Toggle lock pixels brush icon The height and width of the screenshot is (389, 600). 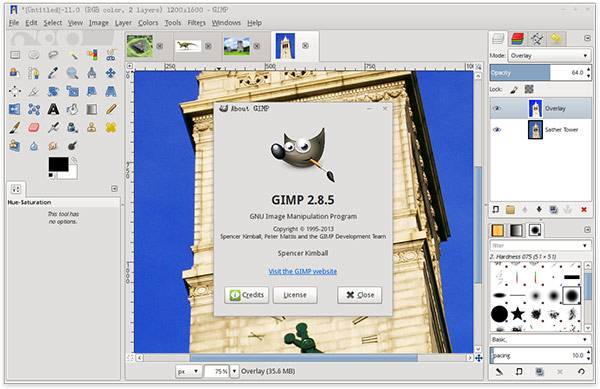[514, 90]
